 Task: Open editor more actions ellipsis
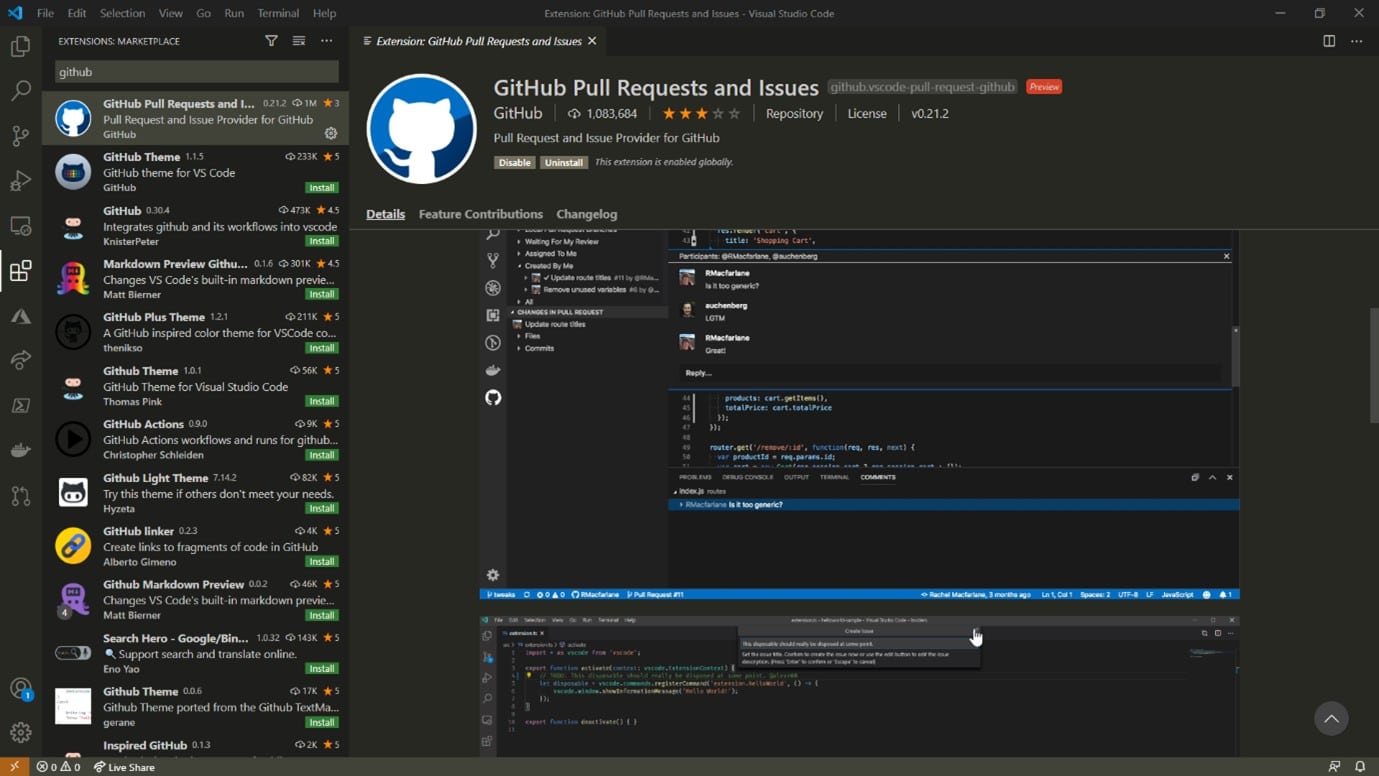click(x=1356, y=41)
